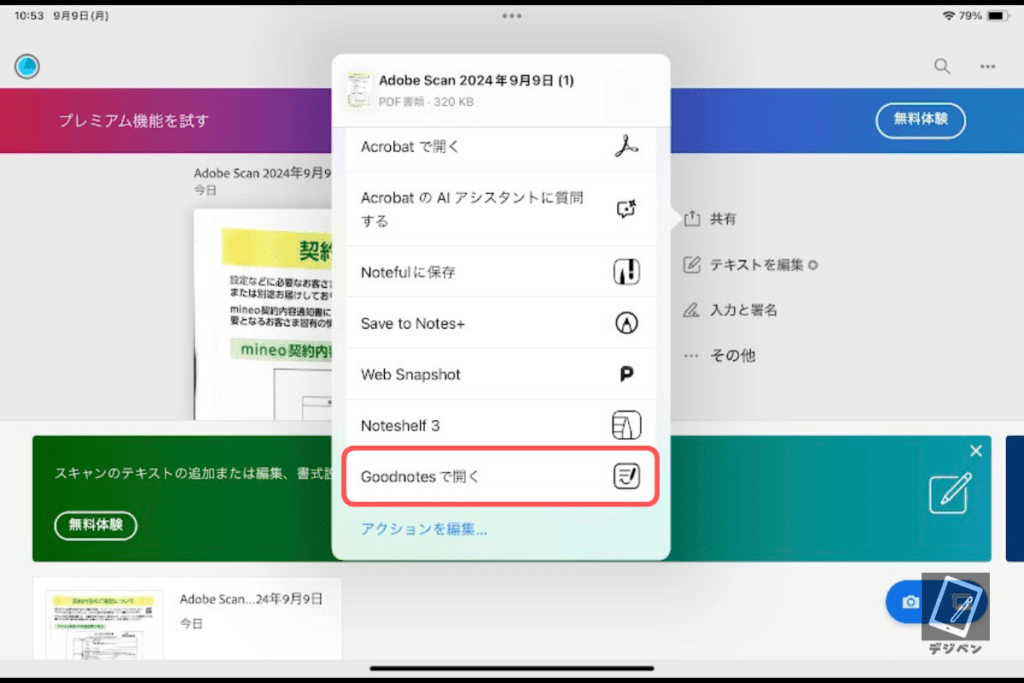Select Acrobat の AI アシスタントに質問する
Viewport: 1024px width, 683px height.
[500, 209]
